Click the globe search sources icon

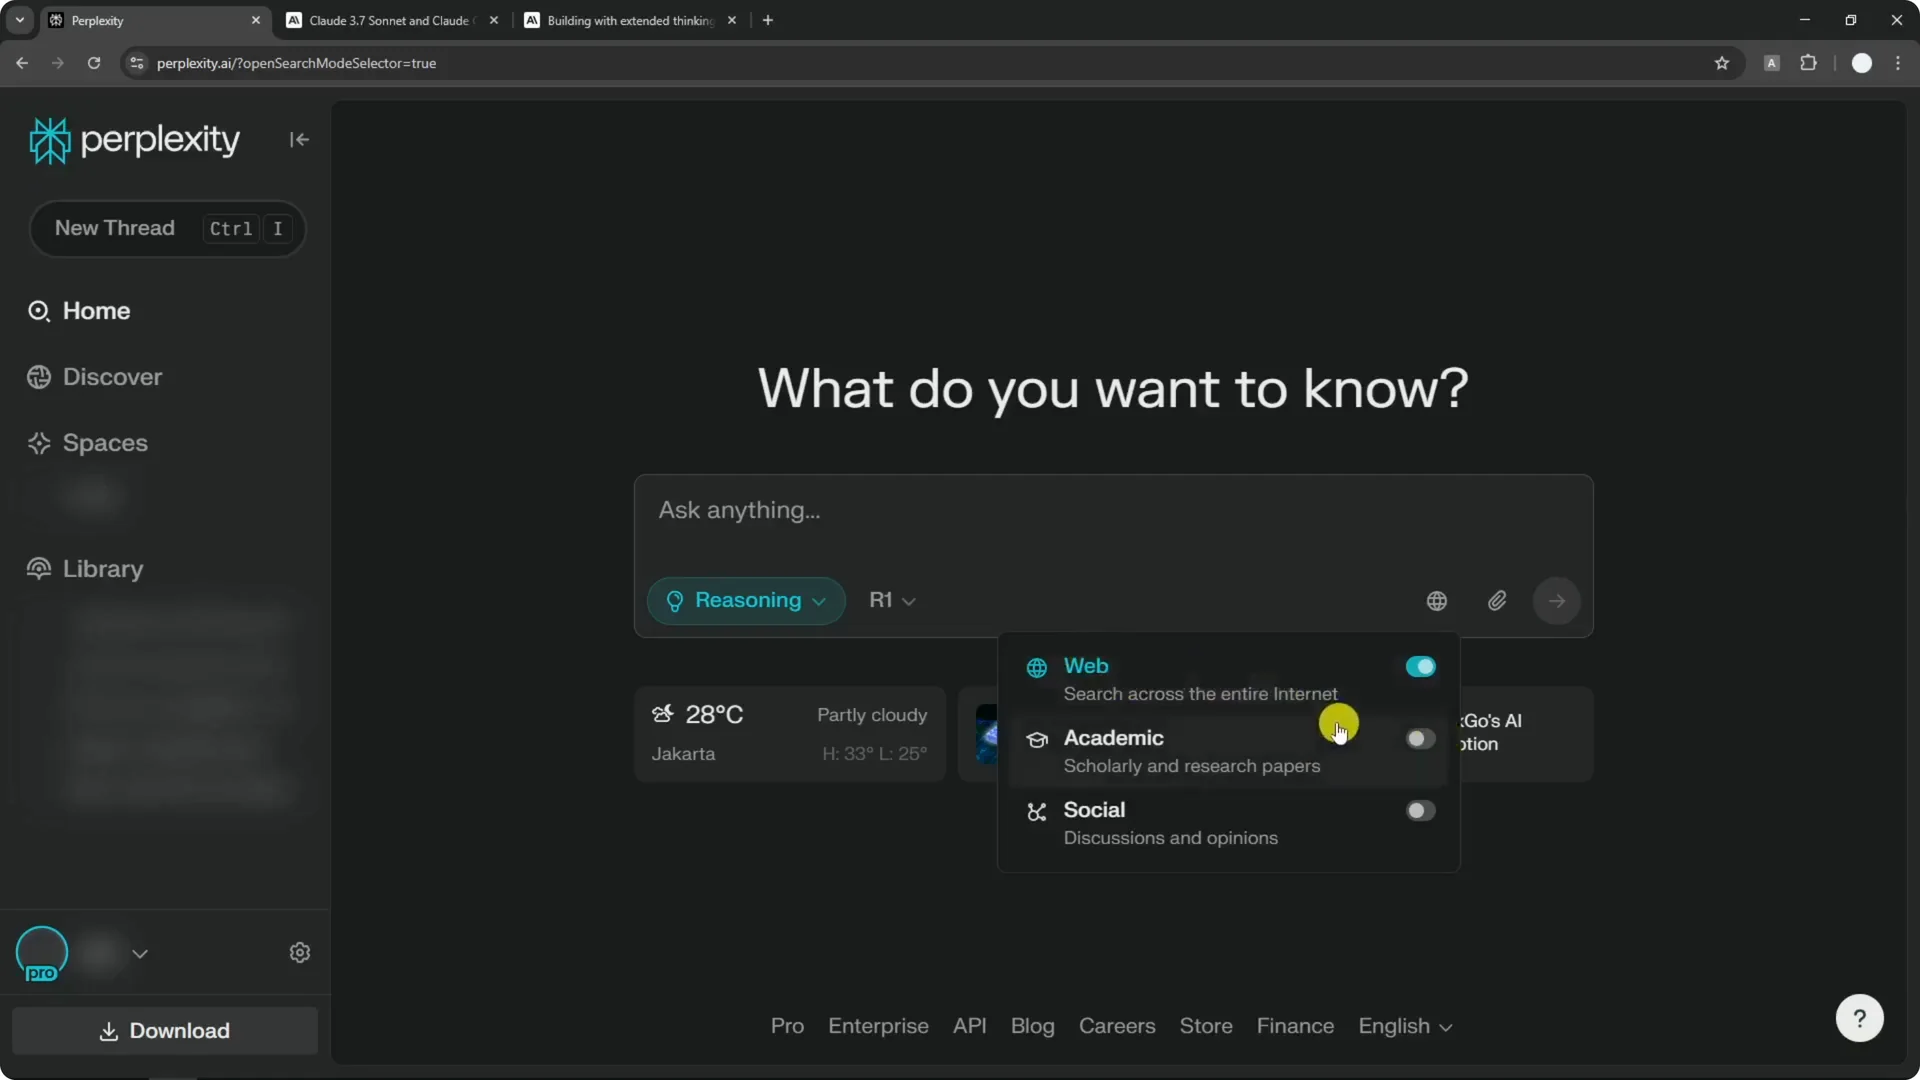click(x=1436, y=601)
